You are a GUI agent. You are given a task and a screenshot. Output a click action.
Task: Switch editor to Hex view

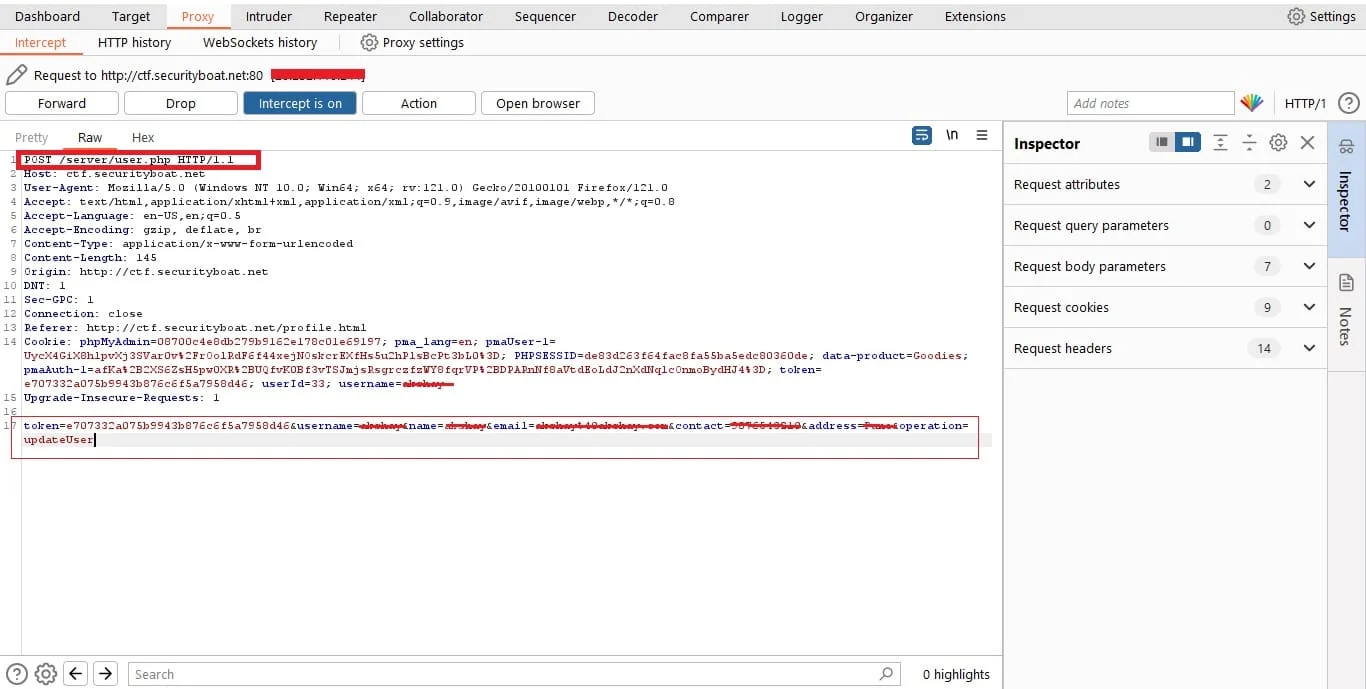click(x=143, y=137)
